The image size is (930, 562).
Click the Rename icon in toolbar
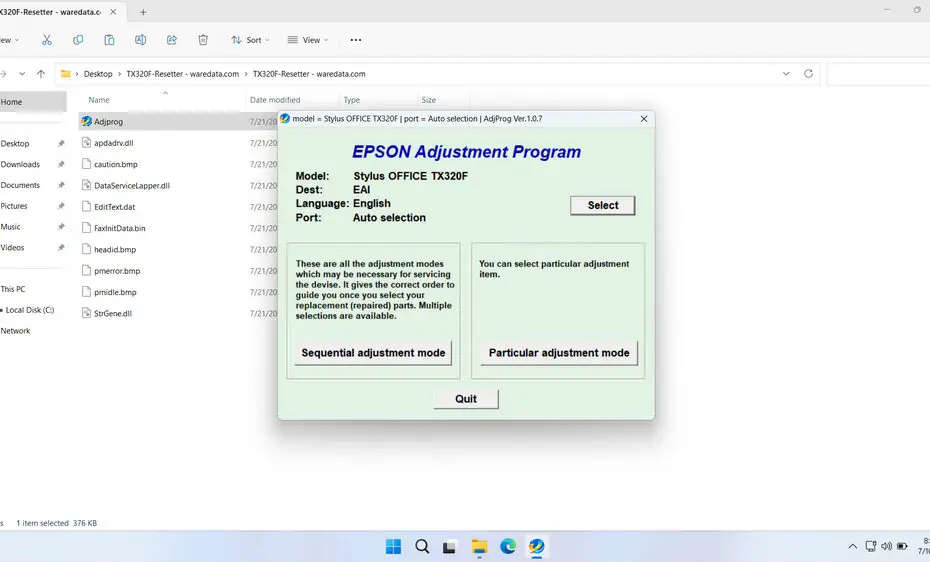pyautogui.click(x=141, y=40)
